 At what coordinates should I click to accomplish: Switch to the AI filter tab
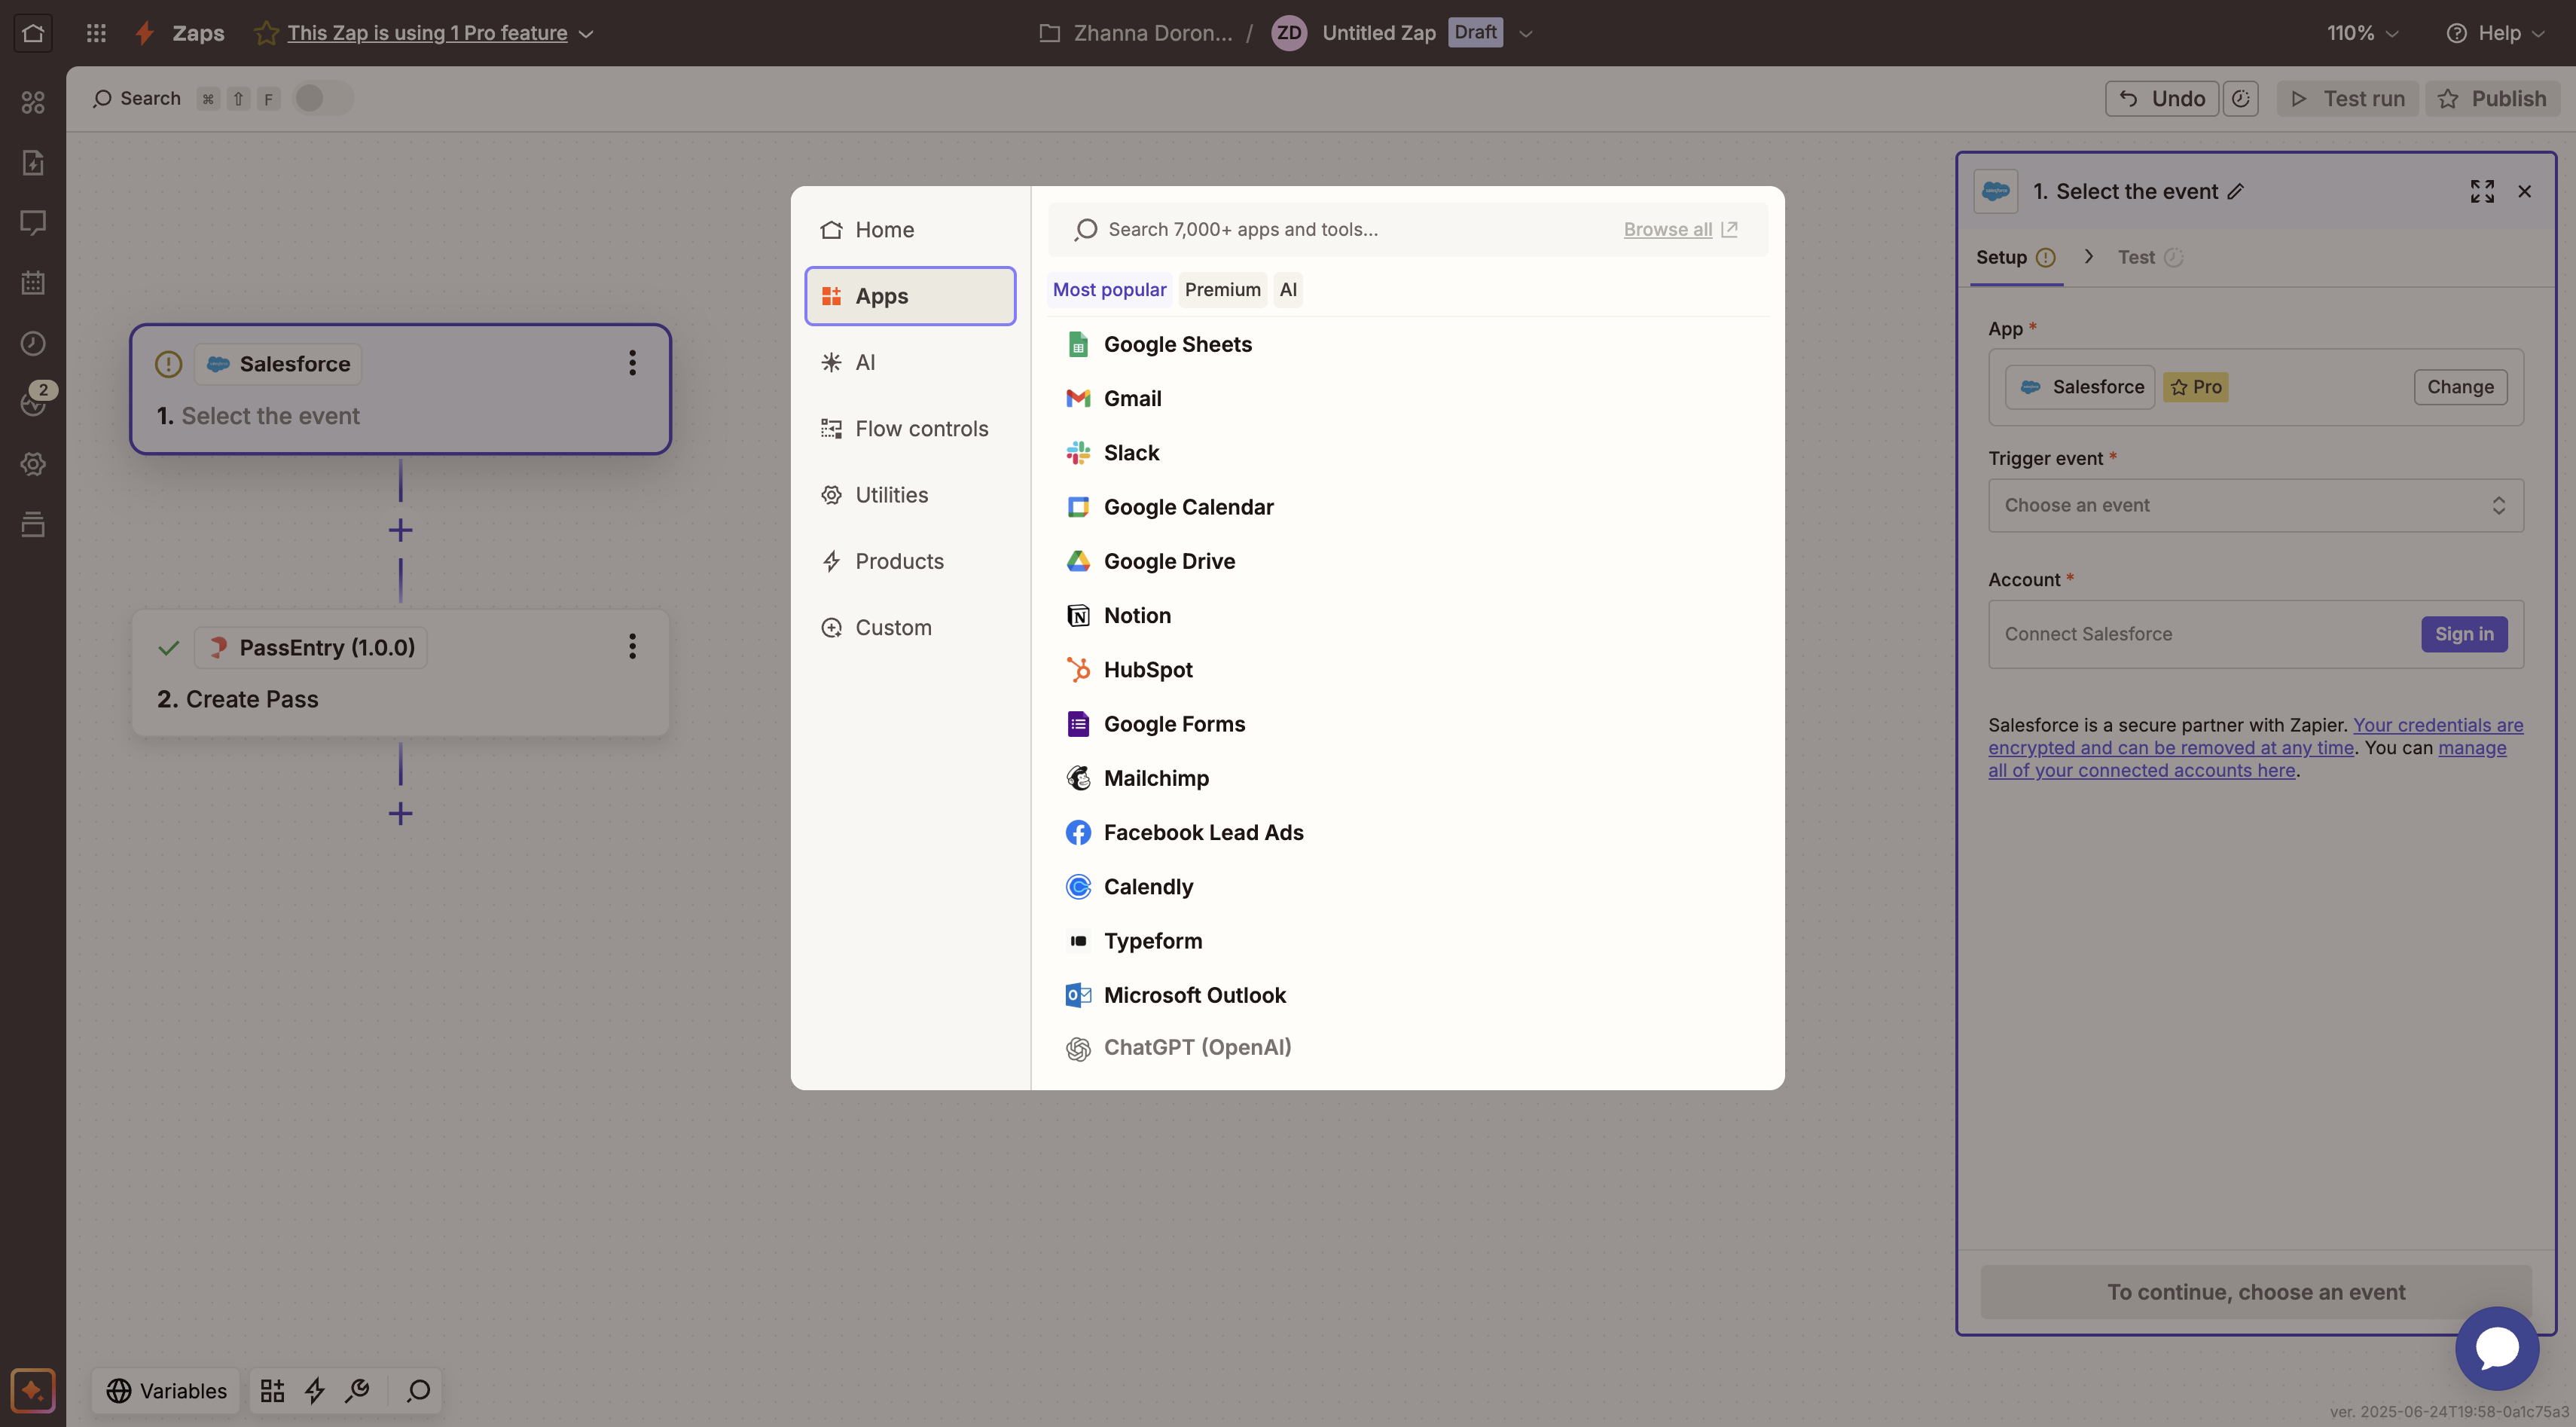click(1288, 289)
